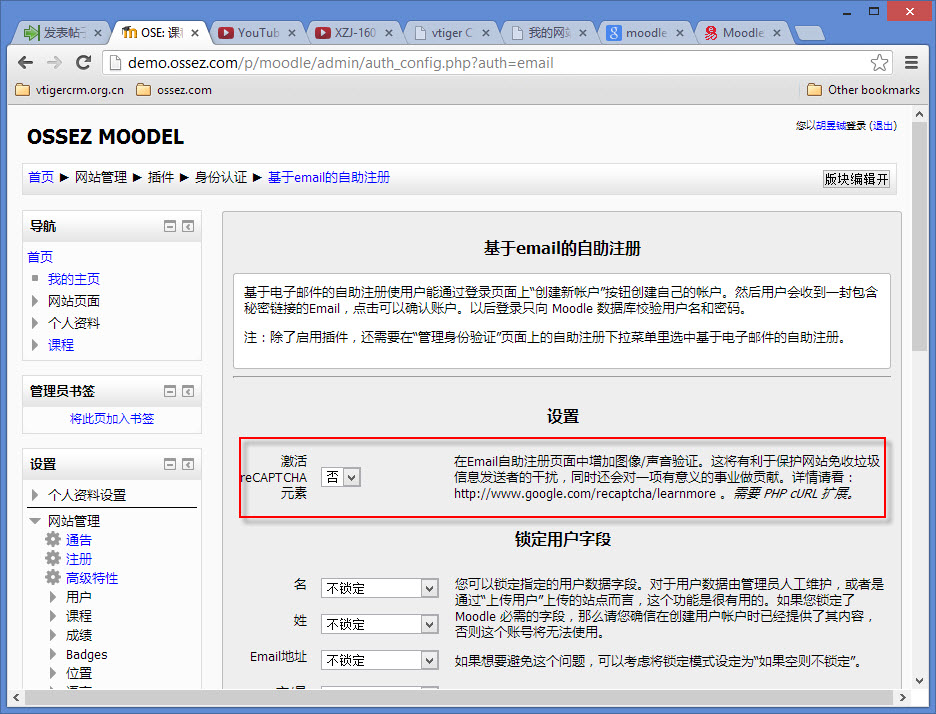Viewport: 936px width, 714px height.
Task: Dock the 导航 block to the side
Action: 188,226
